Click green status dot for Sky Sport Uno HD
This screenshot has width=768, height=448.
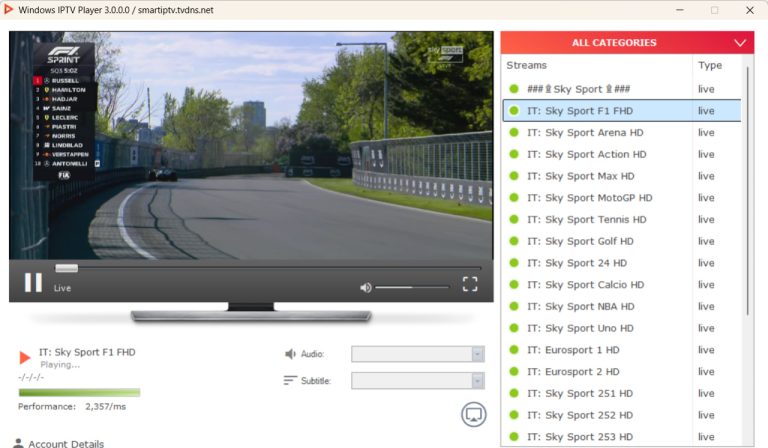click(514, 328)
